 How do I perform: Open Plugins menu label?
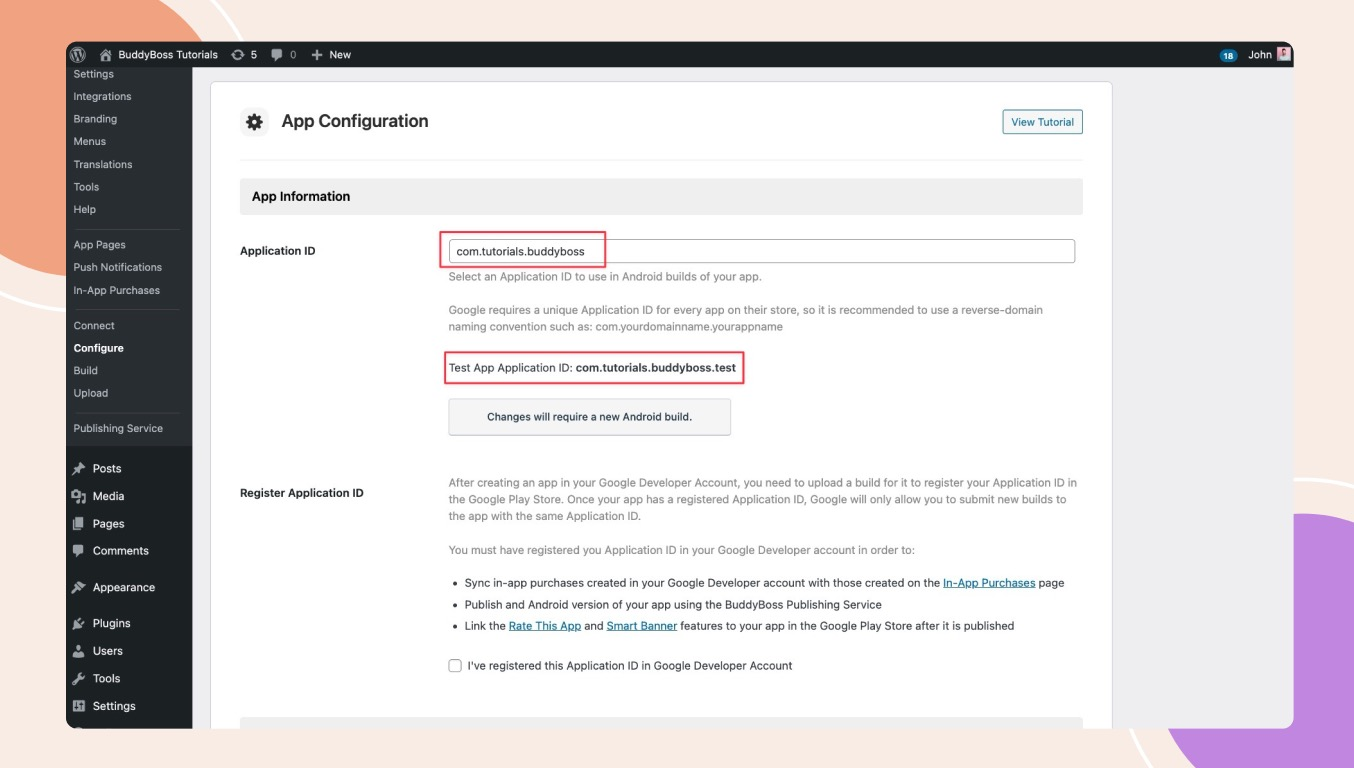[x=111, y=624]
